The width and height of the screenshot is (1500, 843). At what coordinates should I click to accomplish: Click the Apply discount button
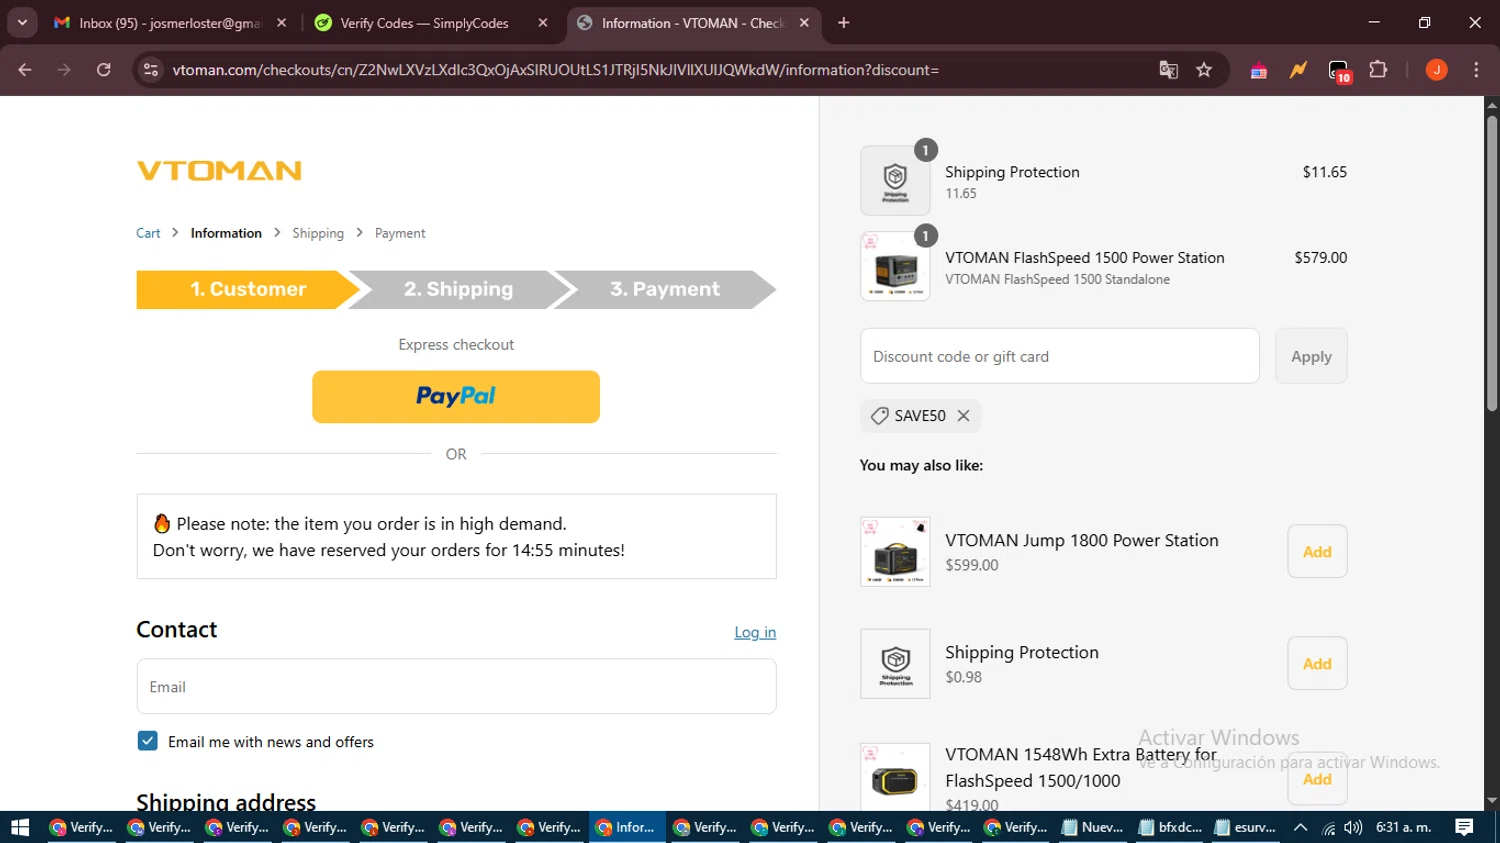click(x=1311, y=356)
